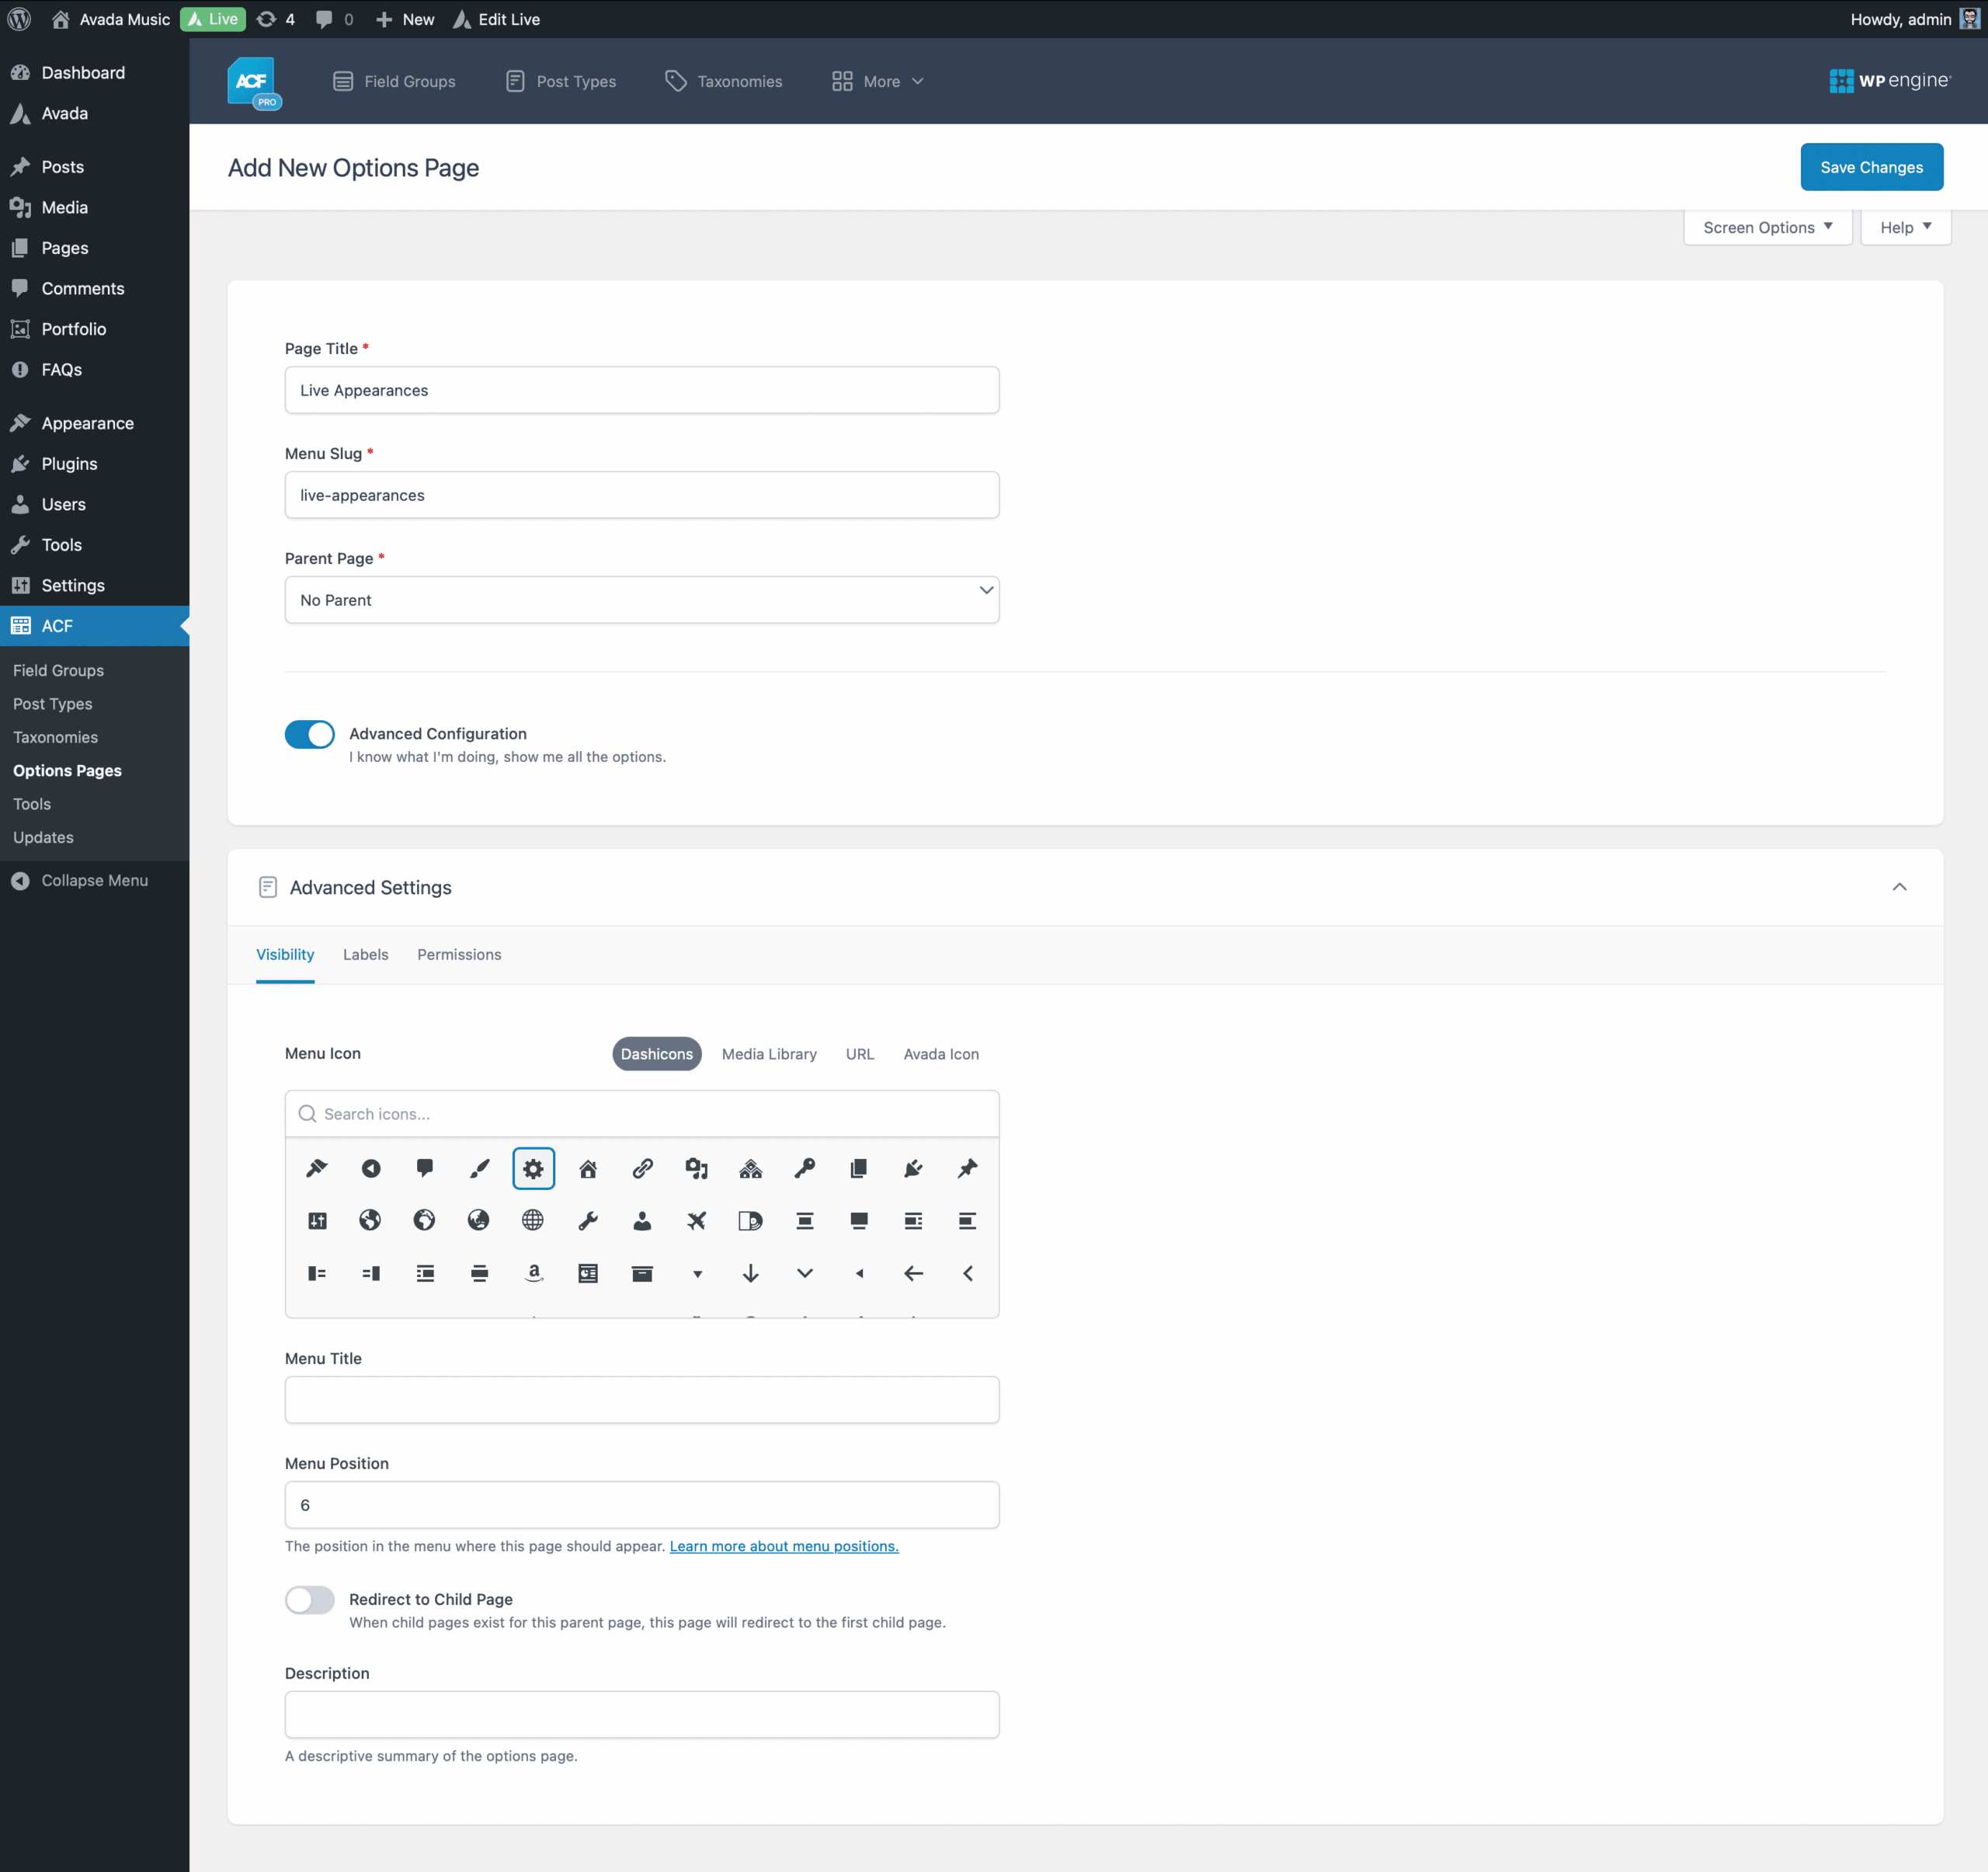1988x1872 pixels.
Task: Open the Learn more about menu positions link
Action: [x=783, y=1545]
